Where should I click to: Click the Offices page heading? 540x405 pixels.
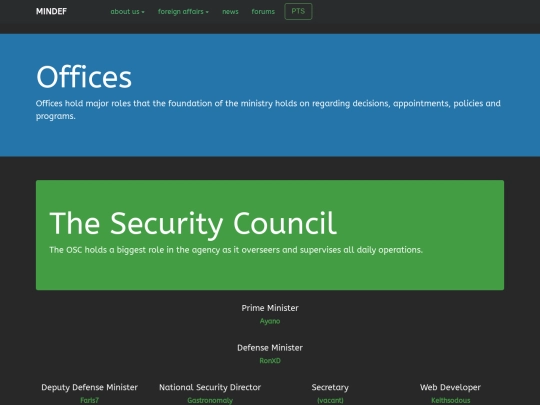84,77
